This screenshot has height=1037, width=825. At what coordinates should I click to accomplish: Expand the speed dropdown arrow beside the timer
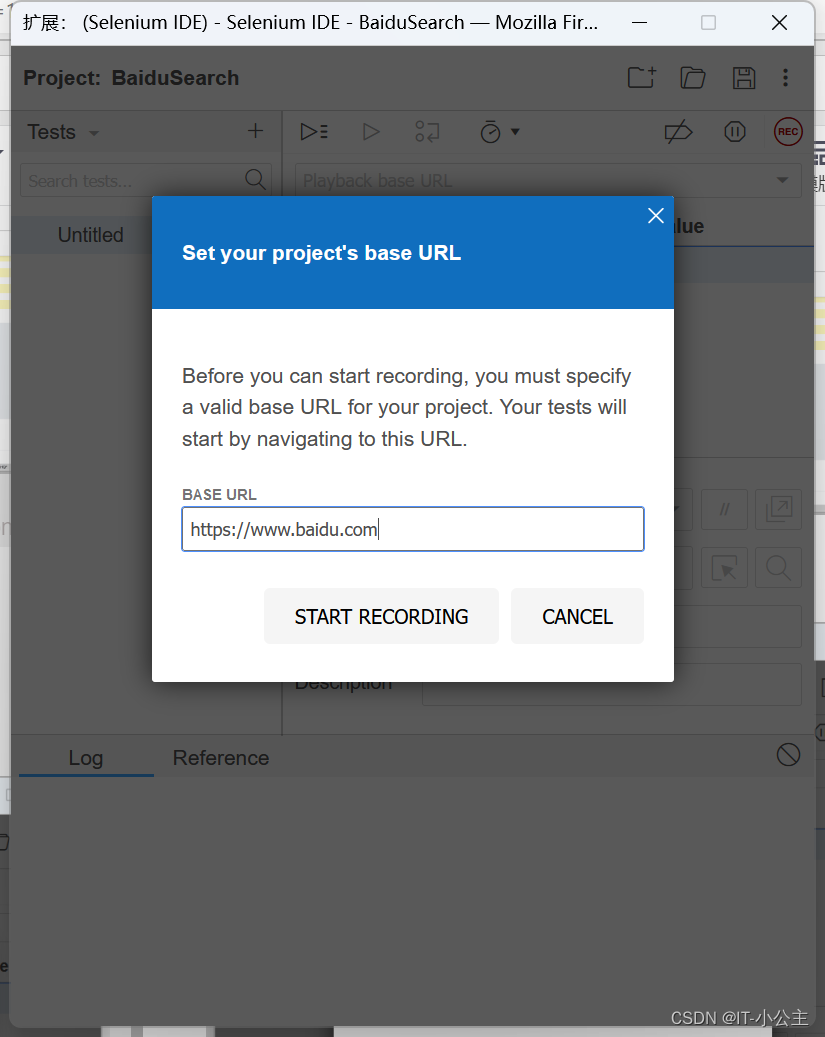[515, 132]
